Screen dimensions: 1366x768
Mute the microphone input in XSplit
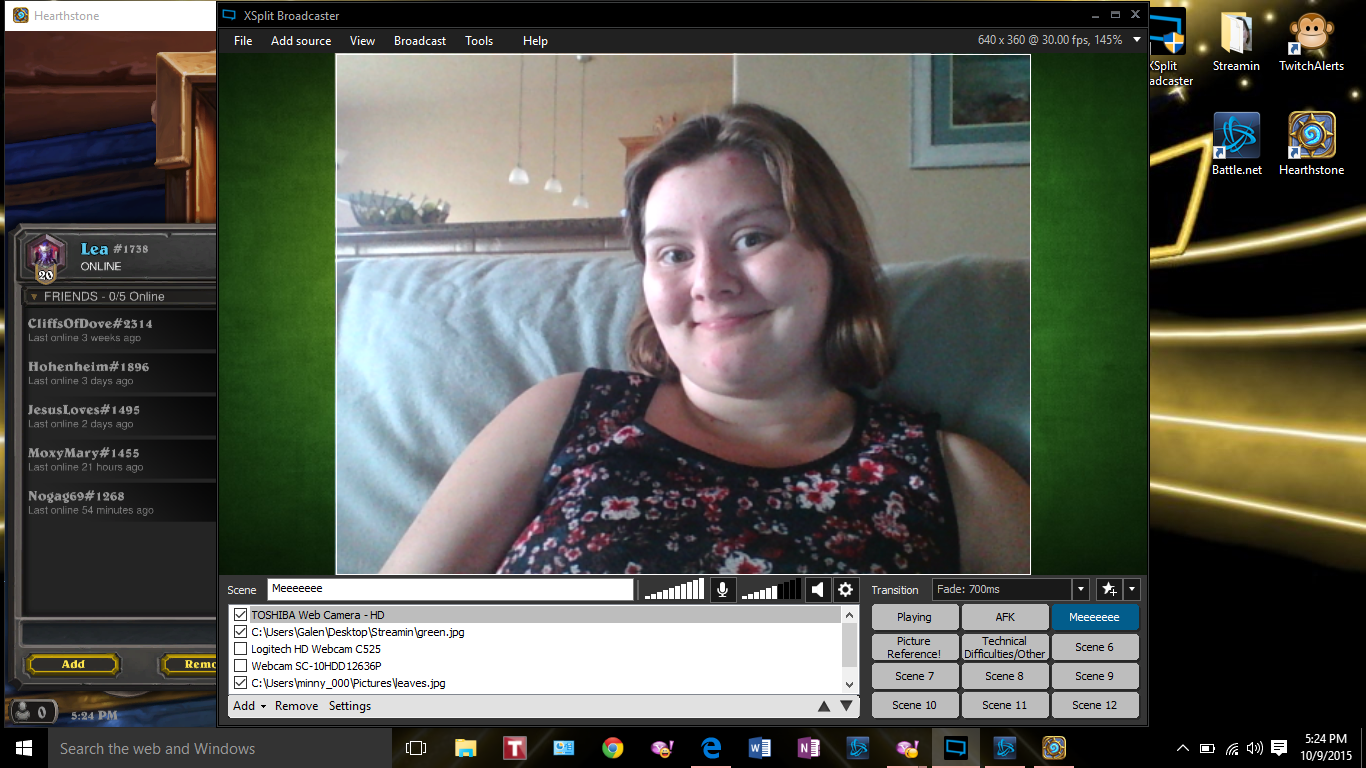pyautogui.click(x=722, y=589)
